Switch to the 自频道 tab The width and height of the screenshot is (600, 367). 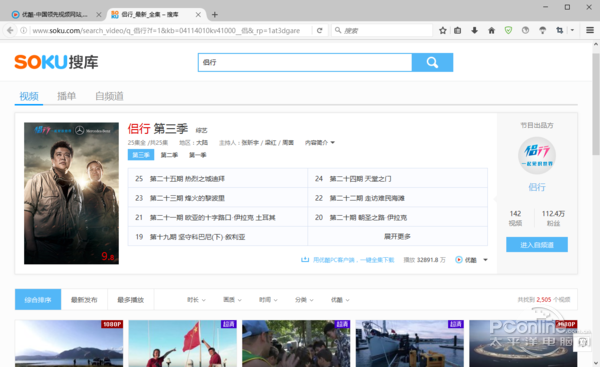click(x=109, y=96)
